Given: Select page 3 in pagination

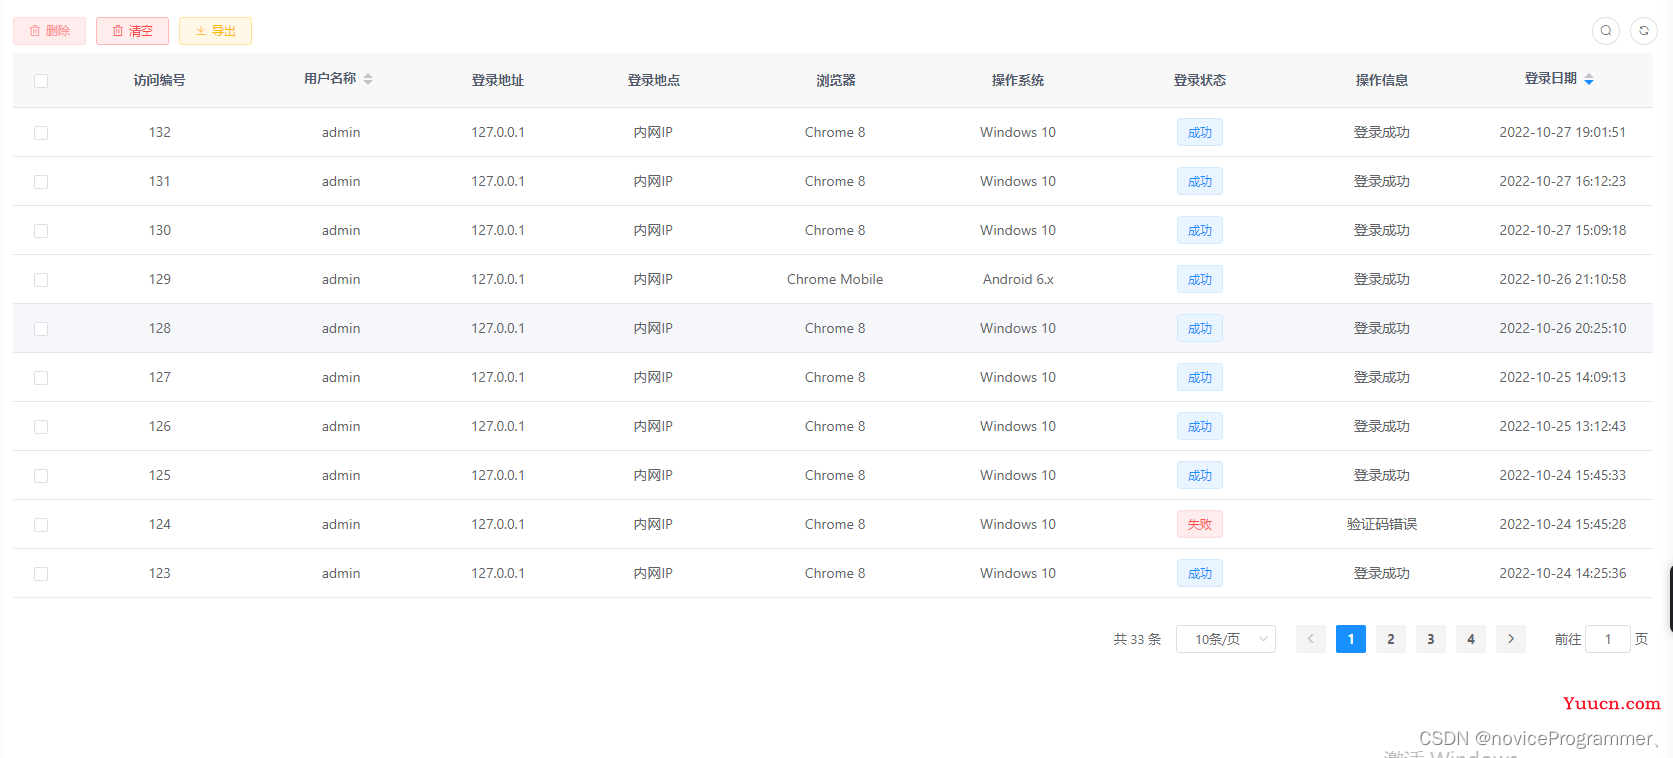Looking at the screenshot, I should [x=1431, y=639].
